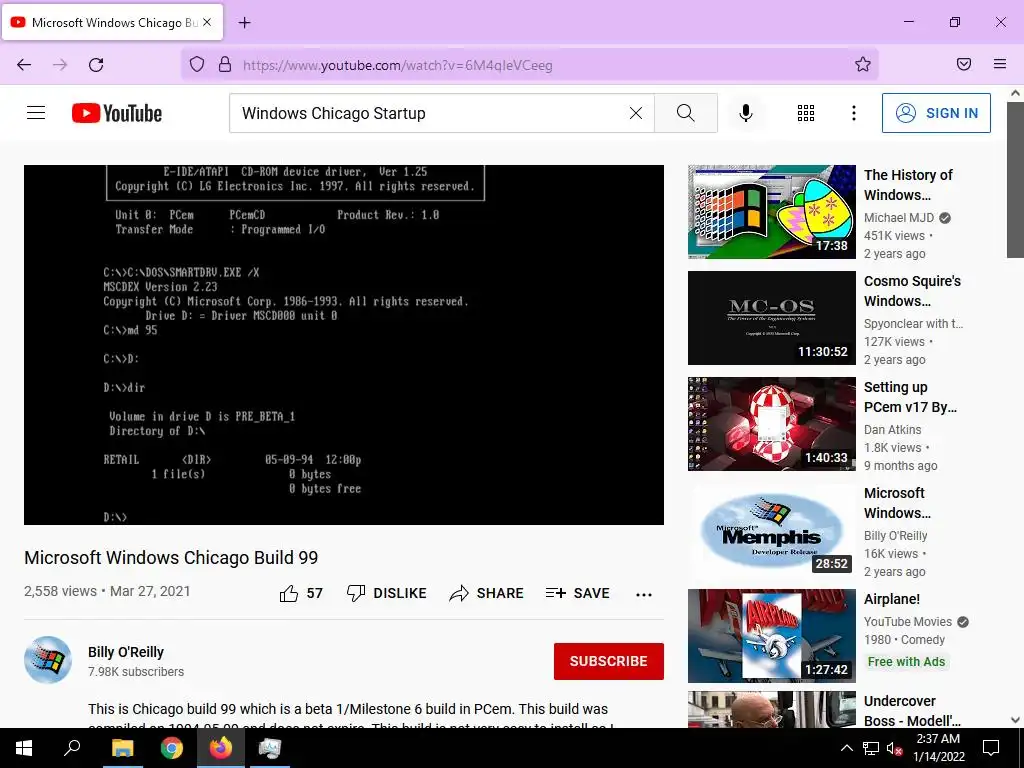Open the Windows Start menu
Image resolution: width=1024 pixels, height=768 pixels.
point(24,748)
